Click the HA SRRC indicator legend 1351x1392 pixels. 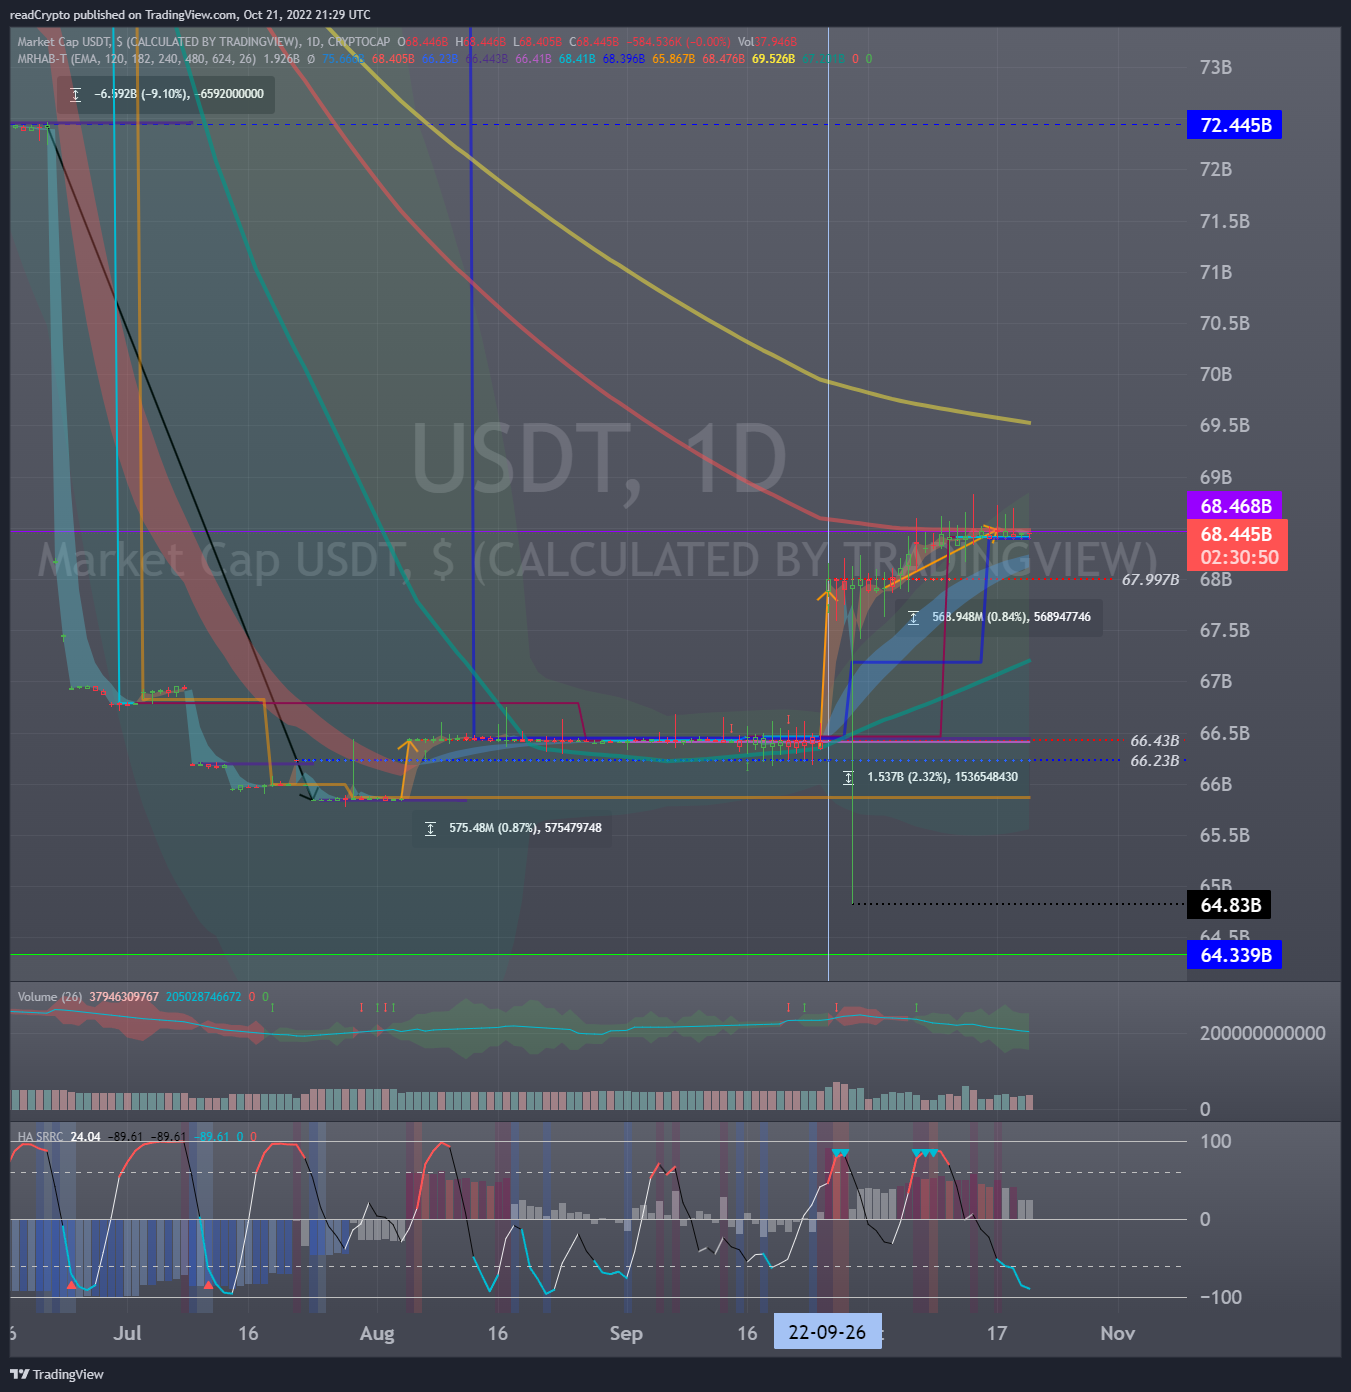(40, 1137)
